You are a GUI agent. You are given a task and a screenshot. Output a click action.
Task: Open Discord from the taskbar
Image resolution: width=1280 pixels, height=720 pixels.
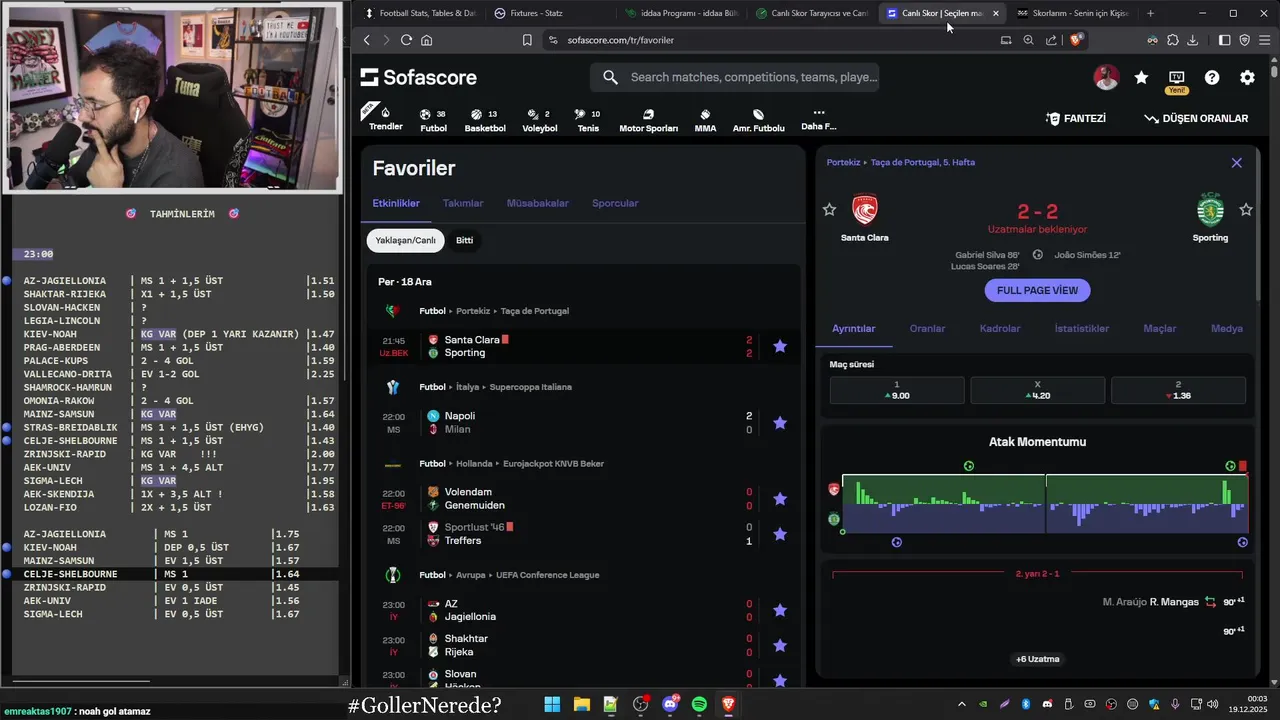[x=670, y=705]
